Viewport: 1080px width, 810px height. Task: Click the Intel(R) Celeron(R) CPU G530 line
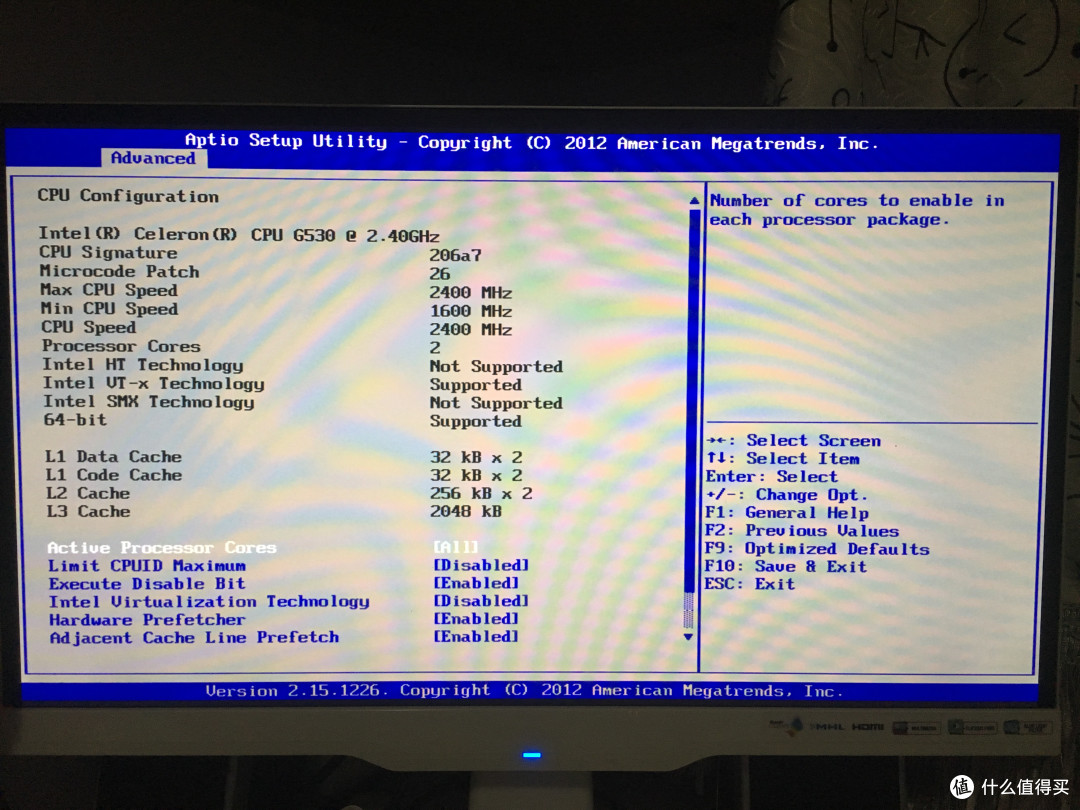[238, 235]
